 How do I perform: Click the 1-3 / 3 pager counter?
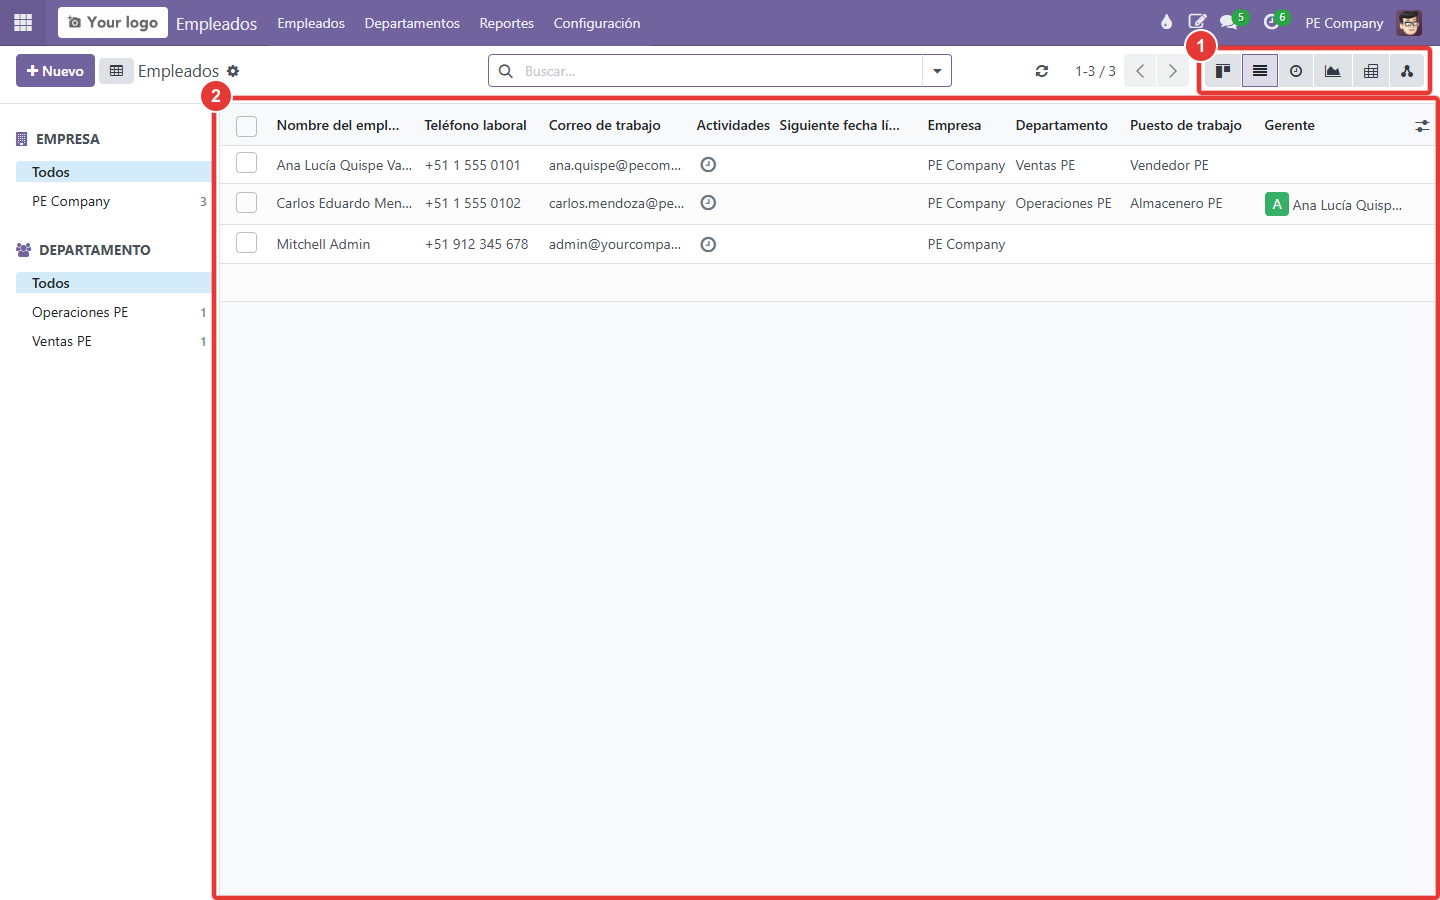(1095, 71)
